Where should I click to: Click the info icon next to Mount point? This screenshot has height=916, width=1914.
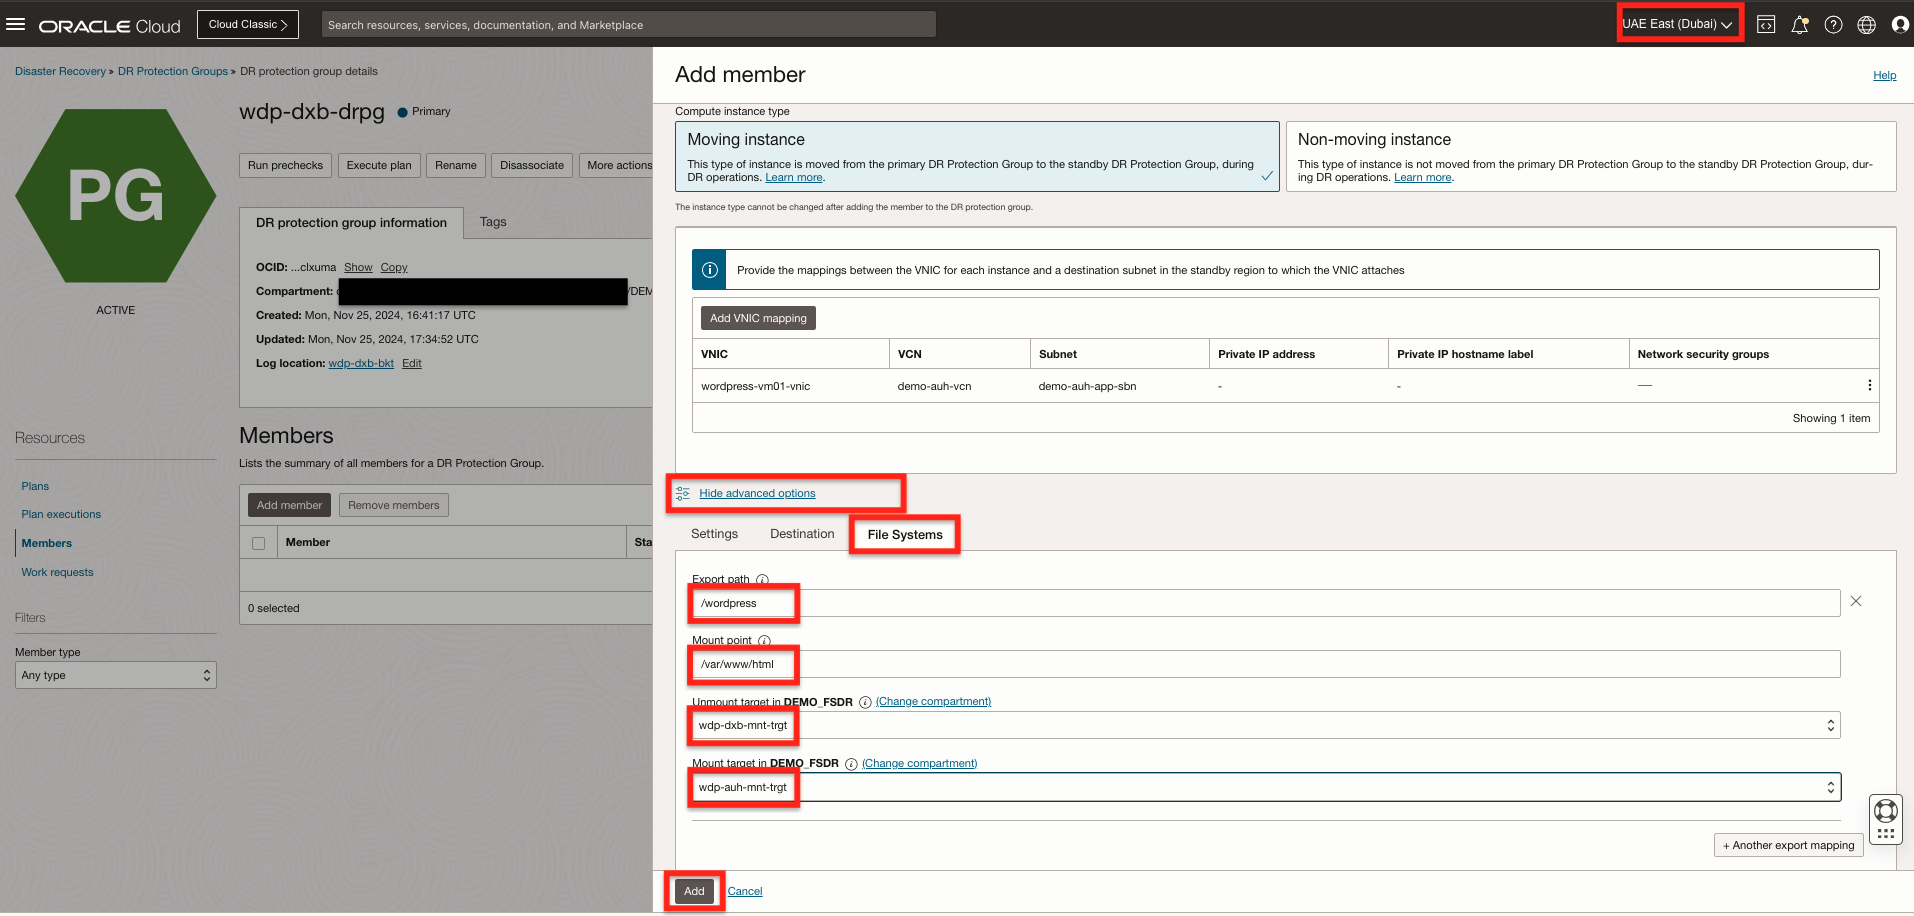764,640
